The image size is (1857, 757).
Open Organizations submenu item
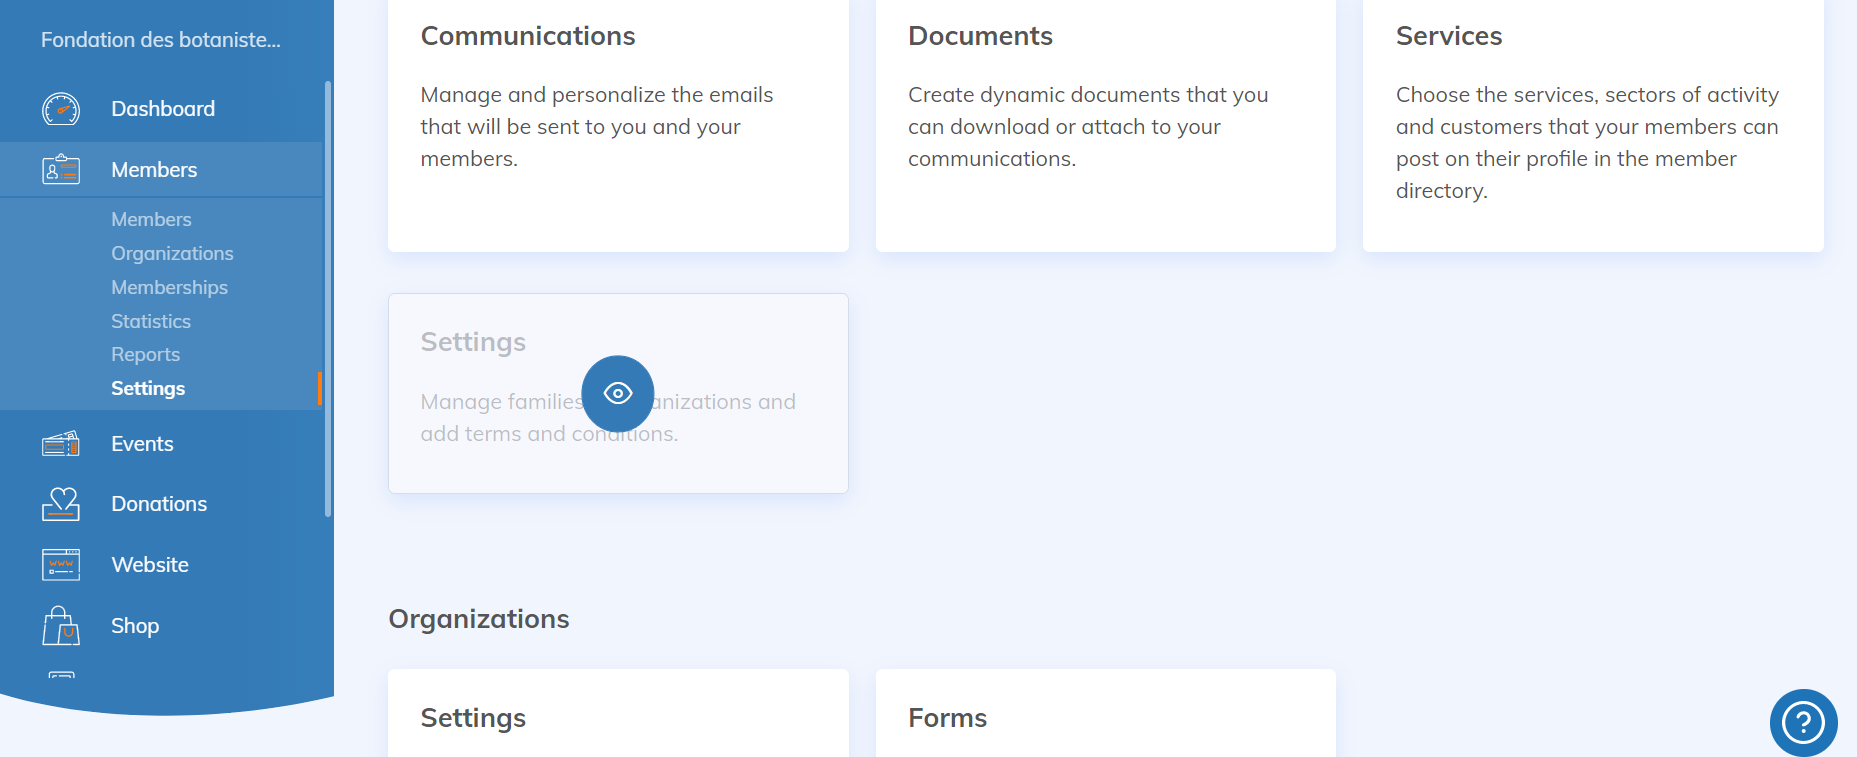[172, 254]
